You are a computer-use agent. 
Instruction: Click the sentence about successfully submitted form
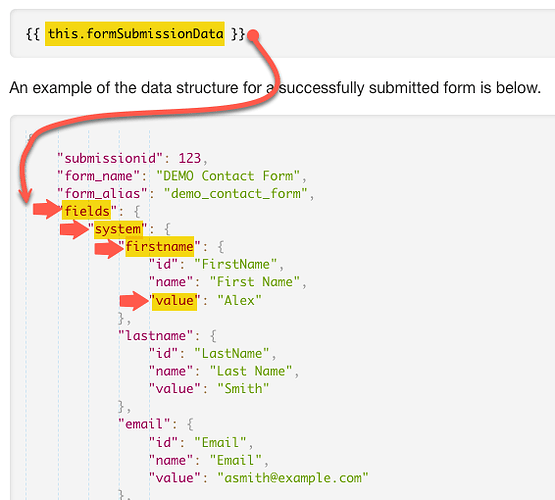point(275,88)
